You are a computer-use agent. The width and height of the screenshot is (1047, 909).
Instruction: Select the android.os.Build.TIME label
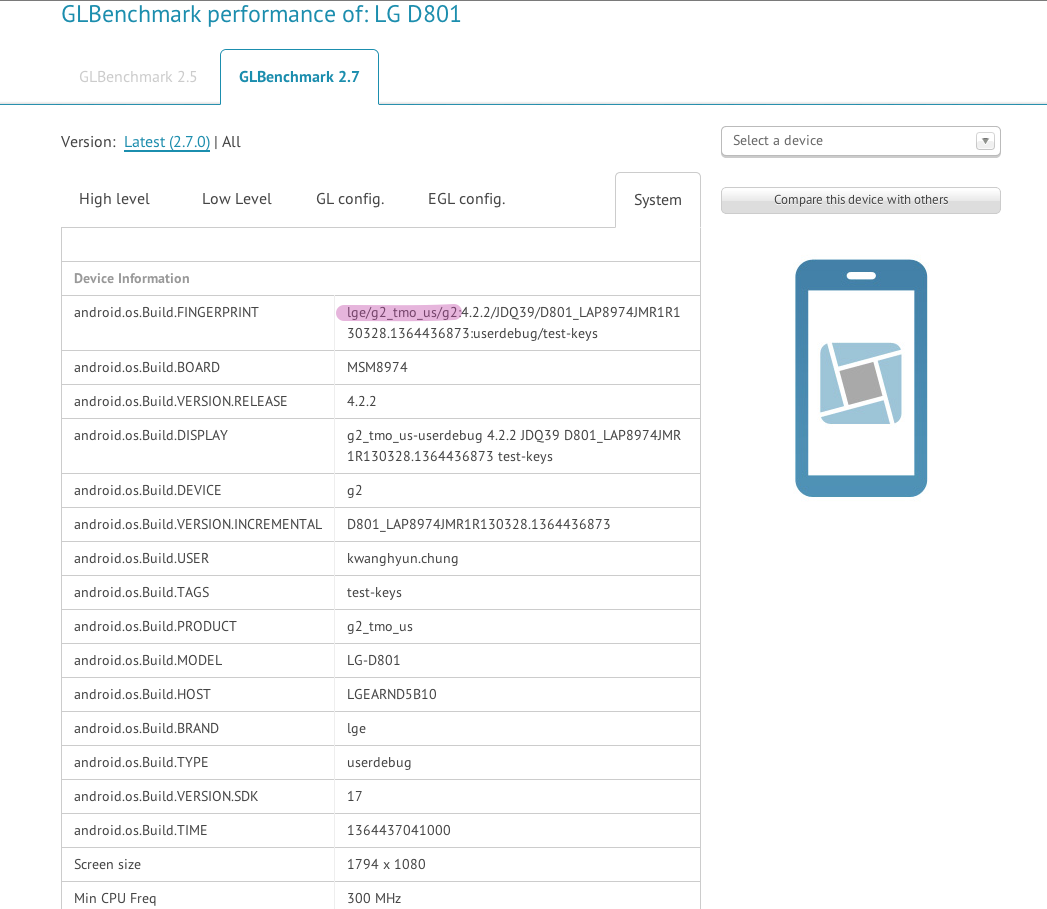tap(141, 831)
